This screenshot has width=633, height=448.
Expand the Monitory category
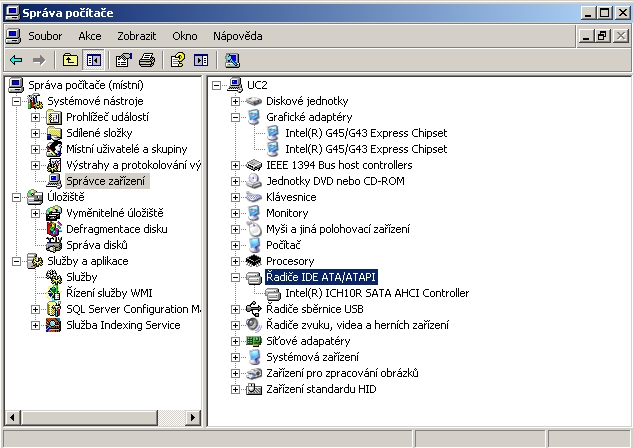(x=235, y=213)
